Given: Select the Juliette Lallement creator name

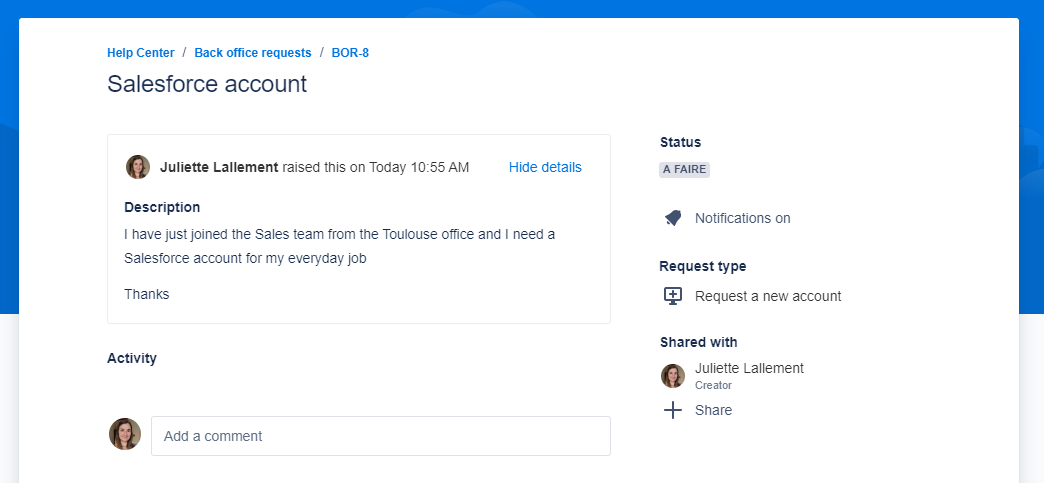Looking at the screenshot, I should point(749,368).
